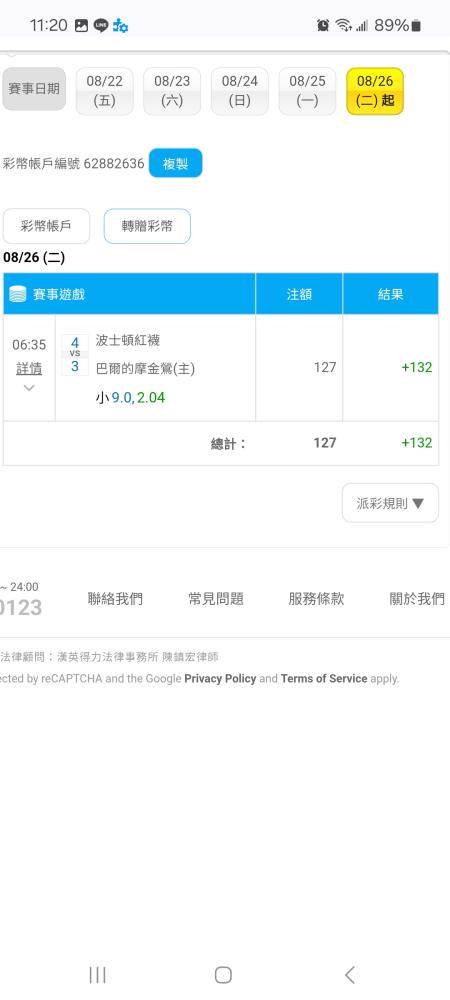Open the Privacy Policy link
450x1000 pixels.
tap(220, 679)
